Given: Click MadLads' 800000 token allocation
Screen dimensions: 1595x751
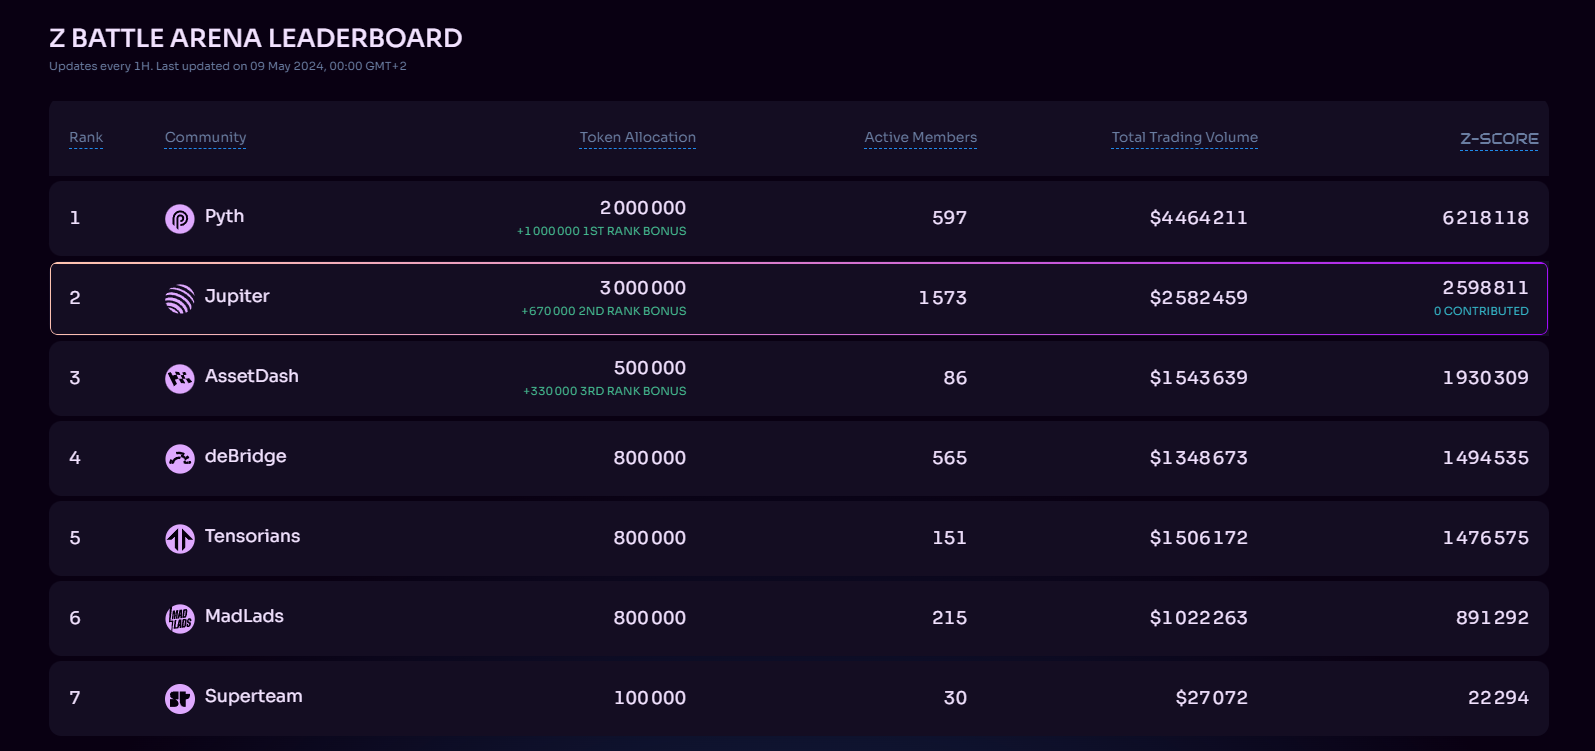Looking at the screenshot, I should (650, 618).
